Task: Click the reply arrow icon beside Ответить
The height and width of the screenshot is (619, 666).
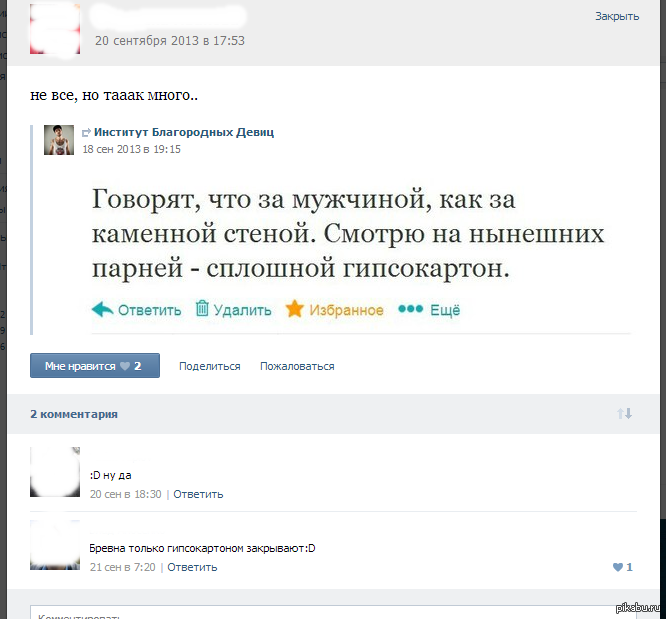Action: (x=102, y=309)
